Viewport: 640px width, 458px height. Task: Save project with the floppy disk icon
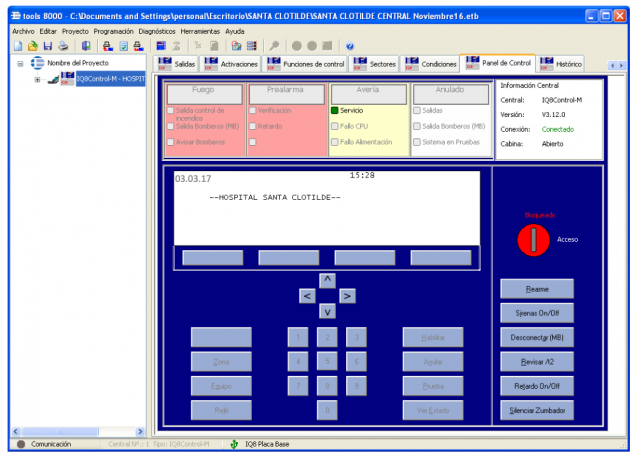[x=48, y=46]
